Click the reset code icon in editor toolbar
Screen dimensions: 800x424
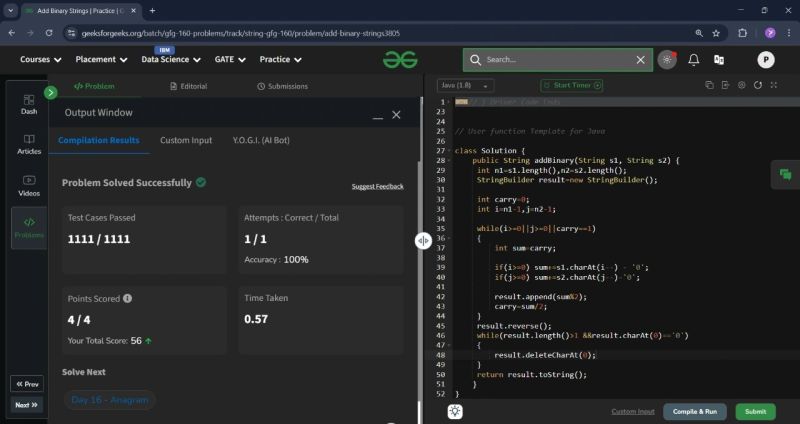click(x=758, y=86)
